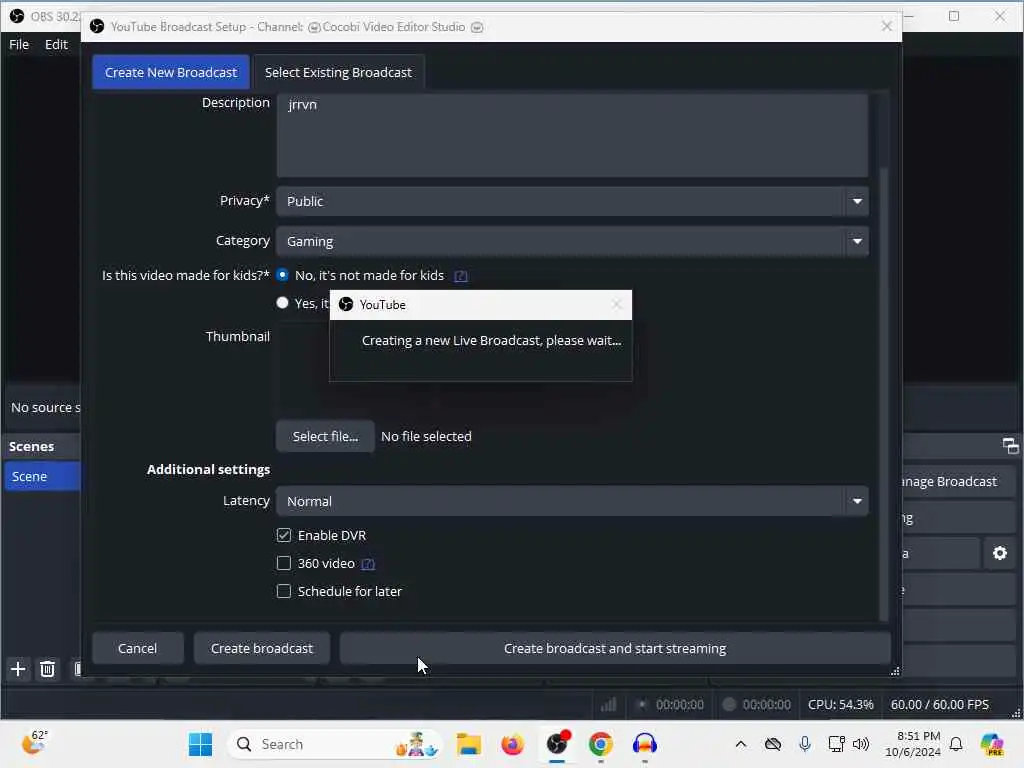Click the weather widget showing 62°
1024x768 pixels.
[x=34, y=742]
